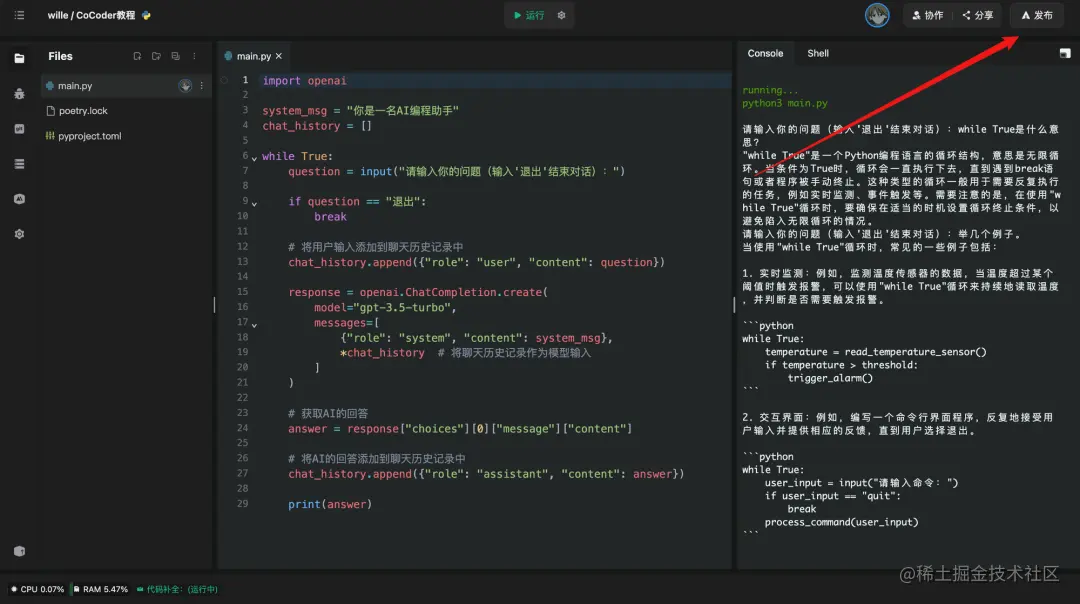Select main.py in the file tree
The height and width of the screenshot is (604, 1080).
point(125,86)
